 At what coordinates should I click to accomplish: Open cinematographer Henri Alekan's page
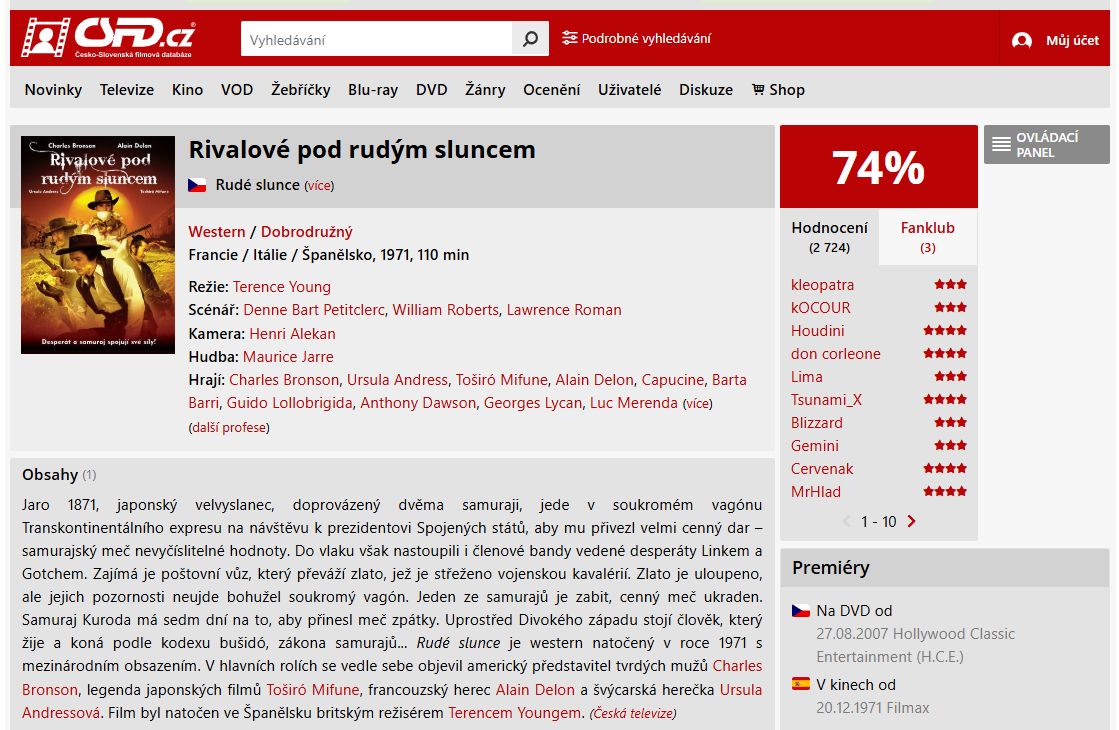(x=293, y=333)
